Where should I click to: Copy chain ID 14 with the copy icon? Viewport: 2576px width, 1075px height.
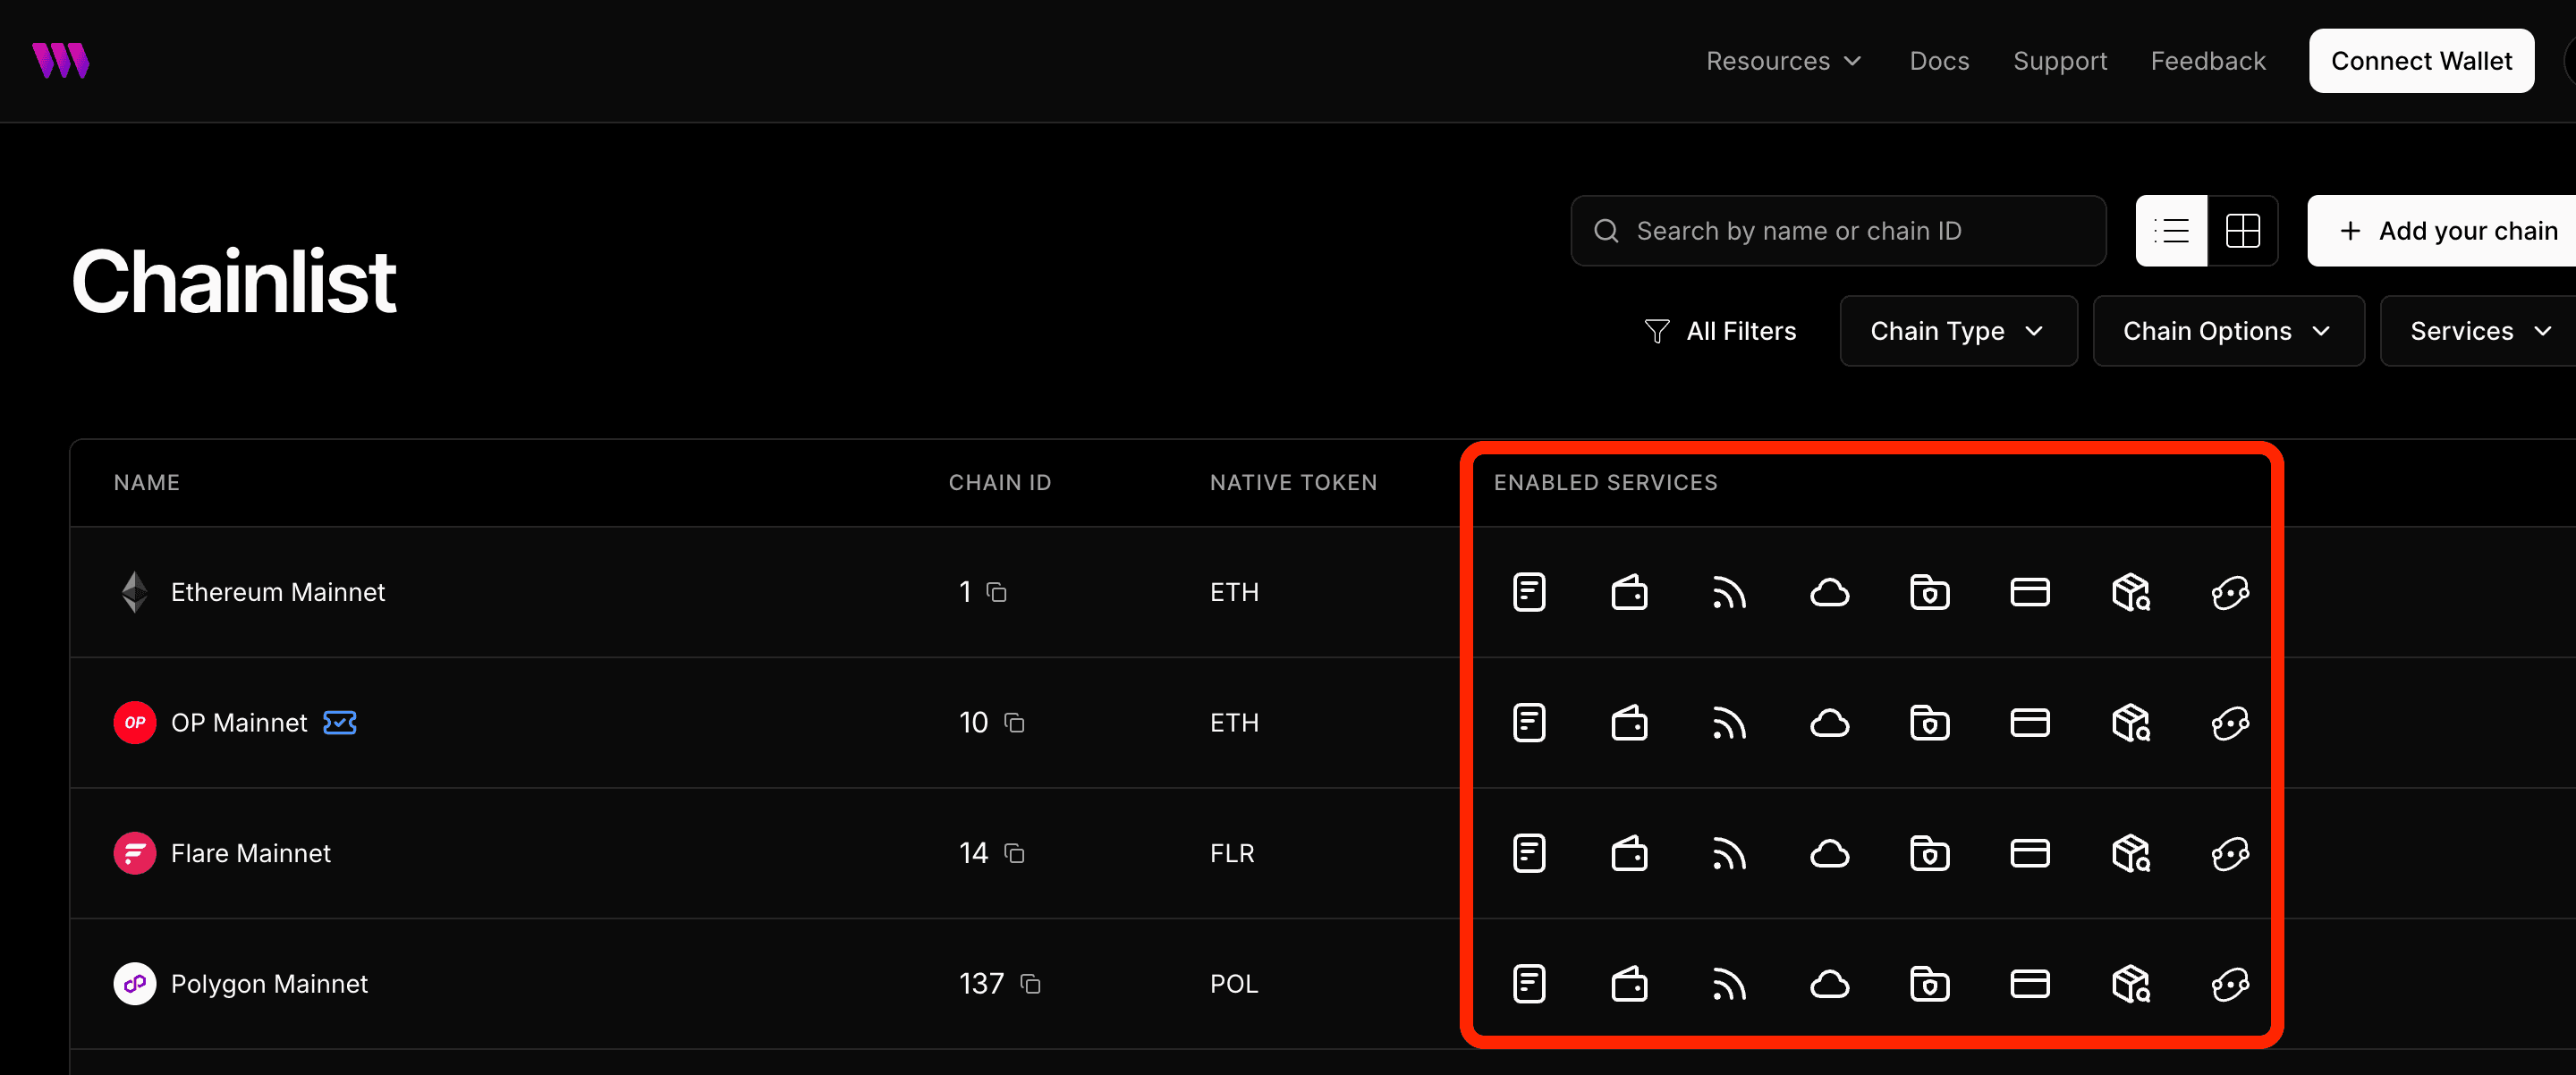click(x=1014, y=853)
